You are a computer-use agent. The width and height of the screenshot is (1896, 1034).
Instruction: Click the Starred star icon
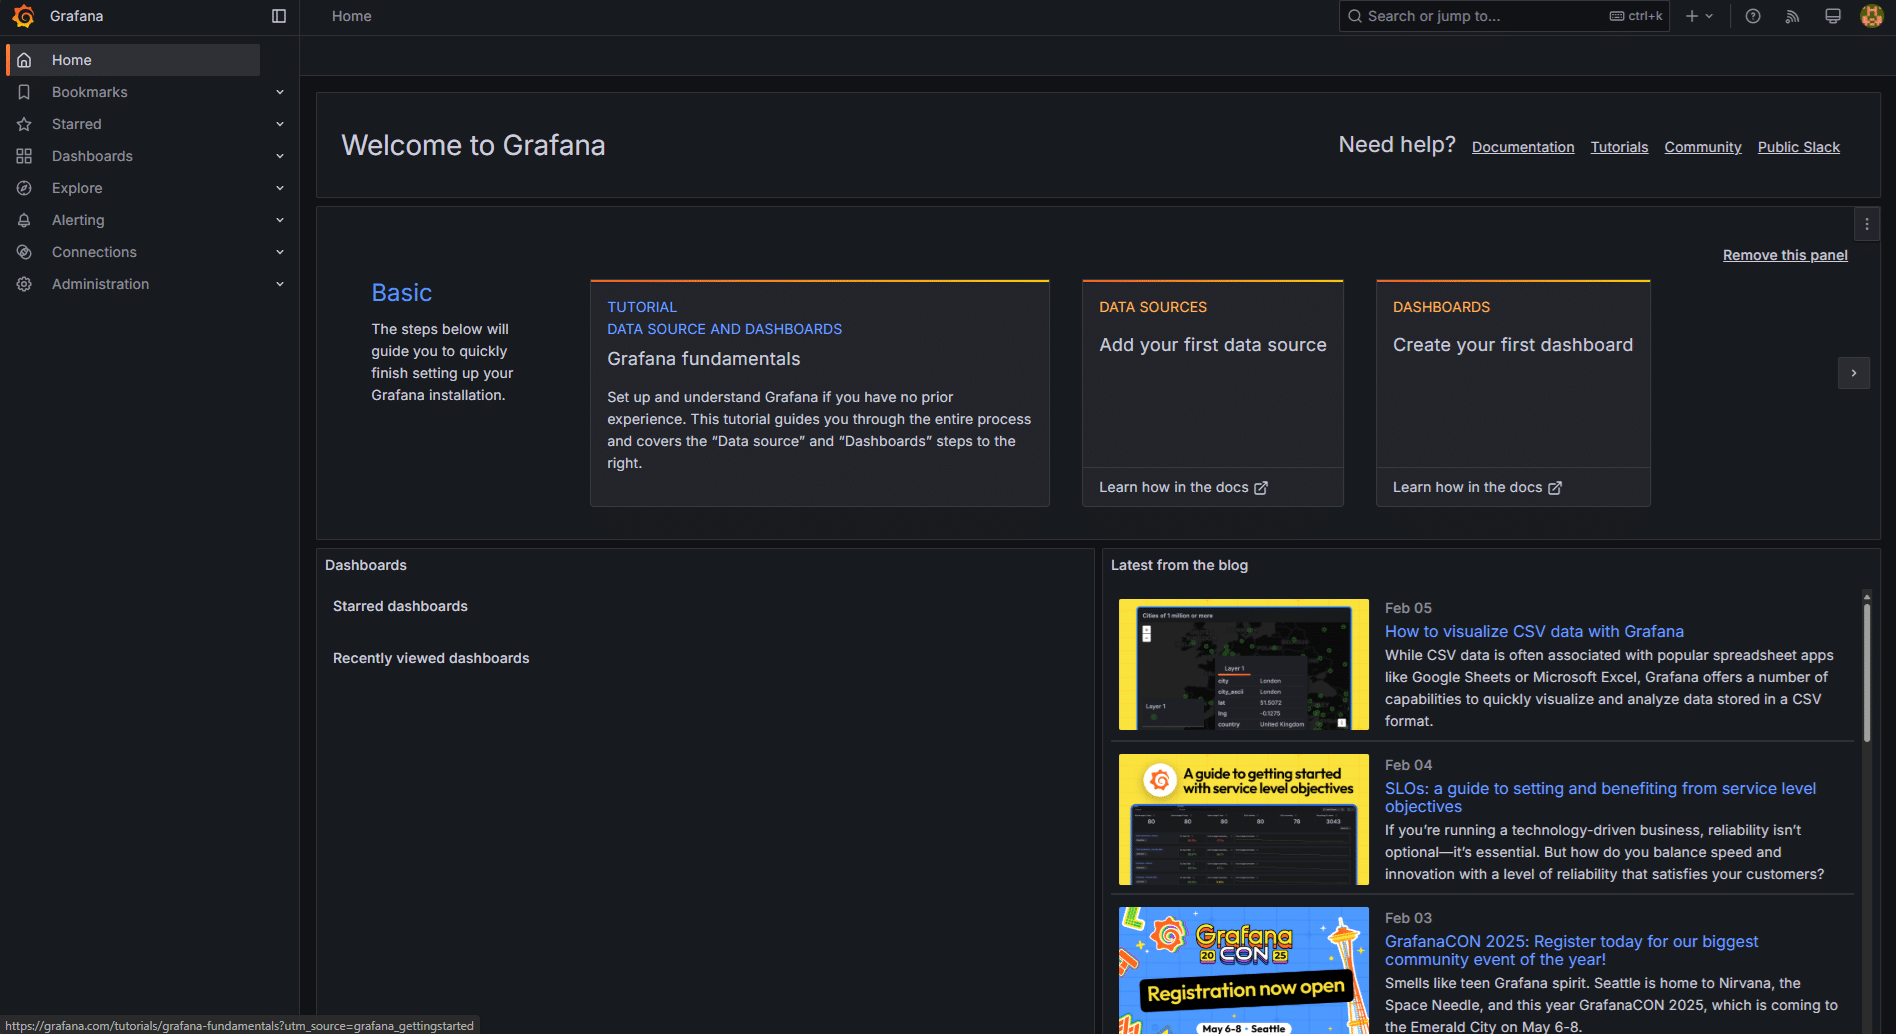pos(25,124)
